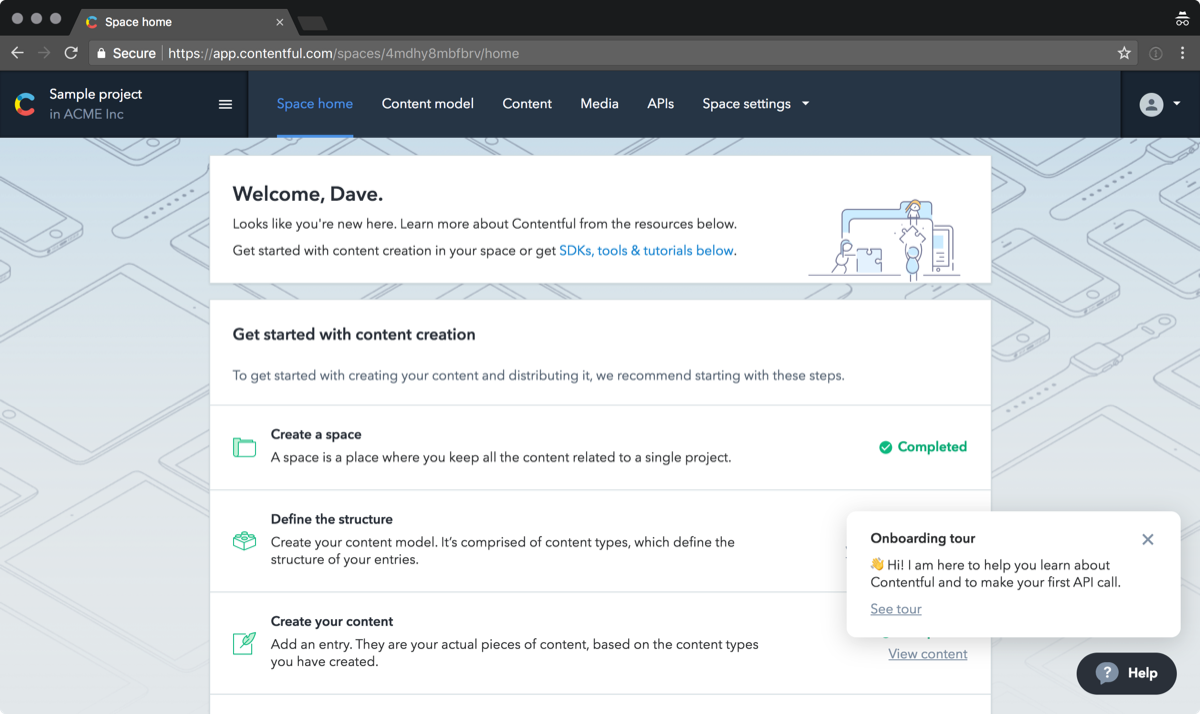
Task: Click the Create your content pencil icon
Action: tap(244, 643)
